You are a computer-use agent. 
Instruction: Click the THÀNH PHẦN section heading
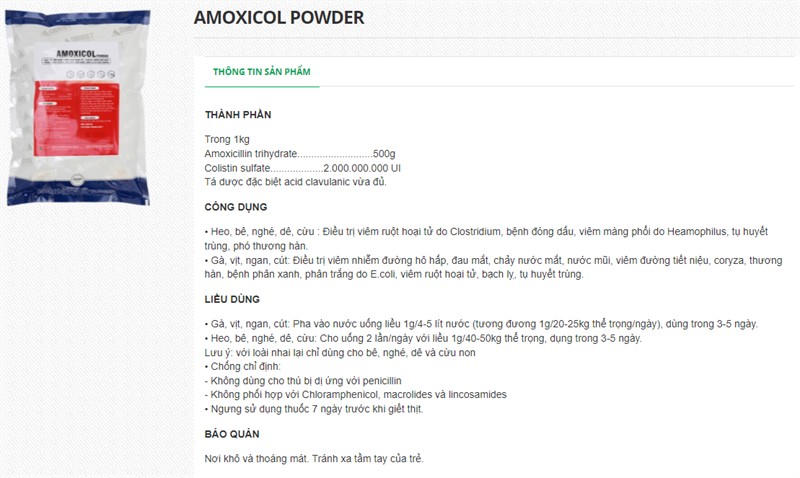click(238, 115)
